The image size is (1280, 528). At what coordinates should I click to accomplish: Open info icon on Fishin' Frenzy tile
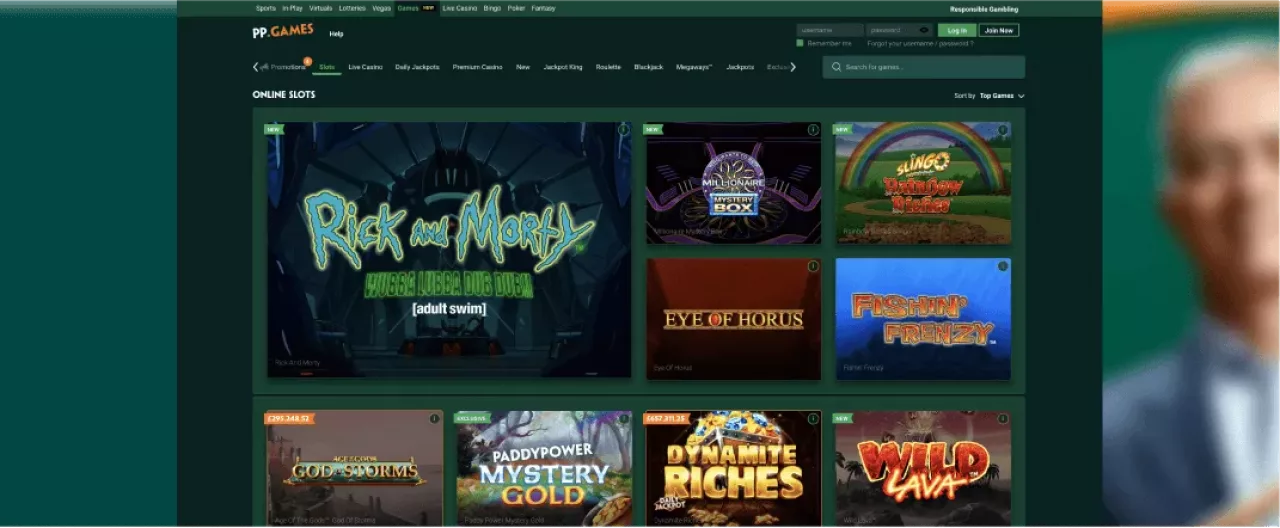(1002, 266)
